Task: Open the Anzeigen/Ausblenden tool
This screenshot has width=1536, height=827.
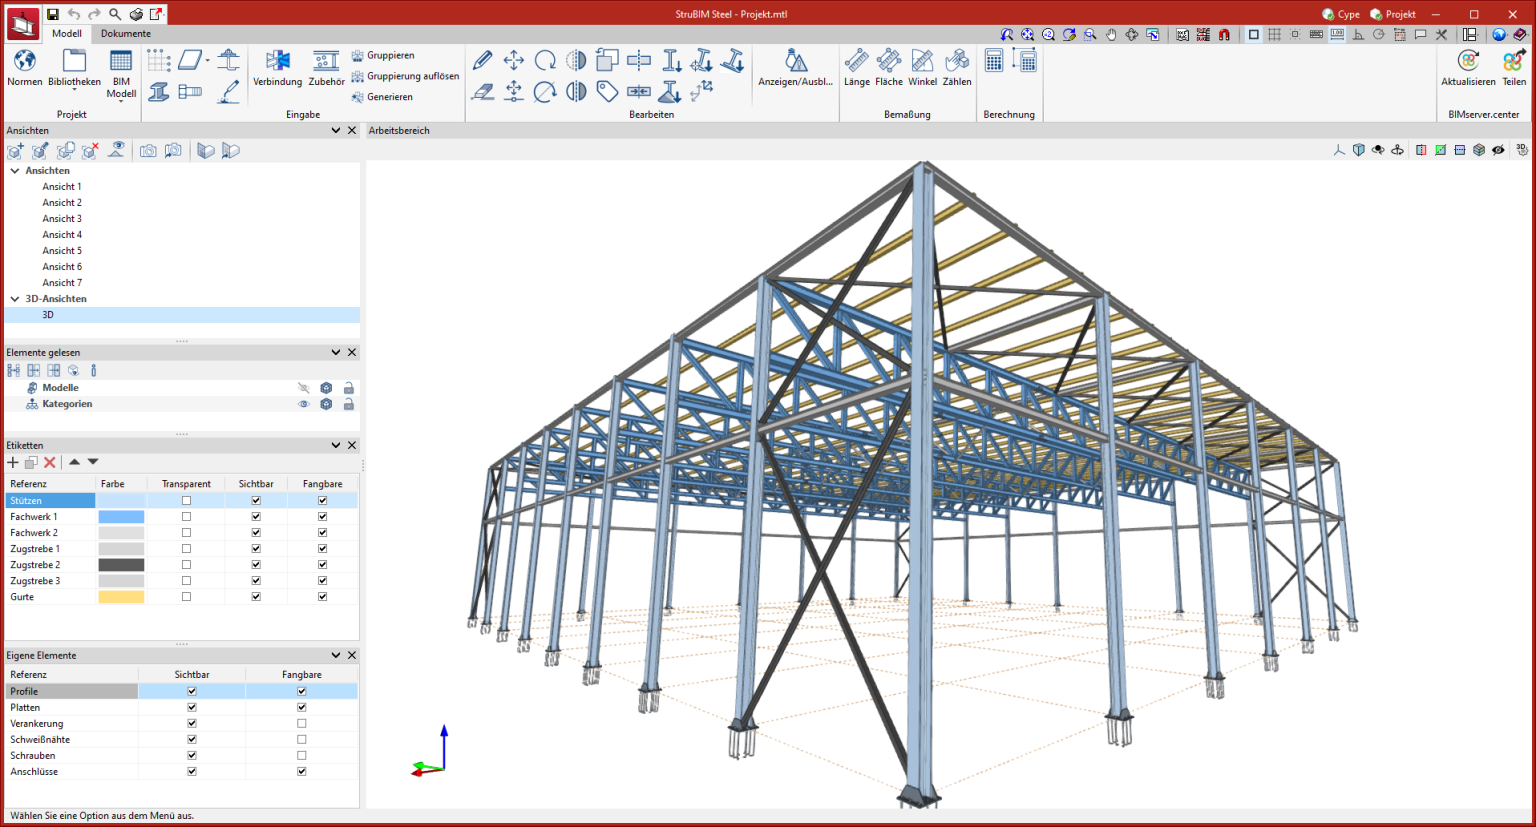Action: 795,62
